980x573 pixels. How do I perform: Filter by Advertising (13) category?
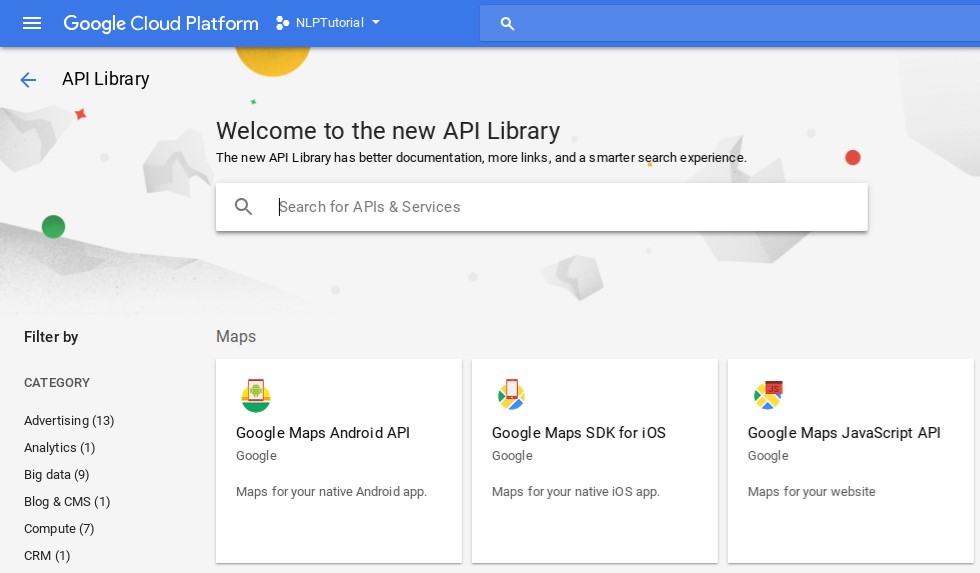(69, 421)
